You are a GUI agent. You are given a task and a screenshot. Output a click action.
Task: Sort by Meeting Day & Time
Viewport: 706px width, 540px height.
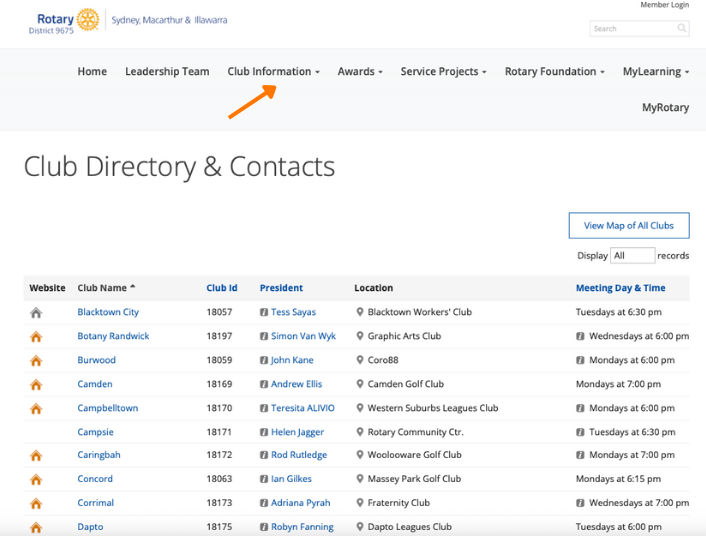[620, 288]
